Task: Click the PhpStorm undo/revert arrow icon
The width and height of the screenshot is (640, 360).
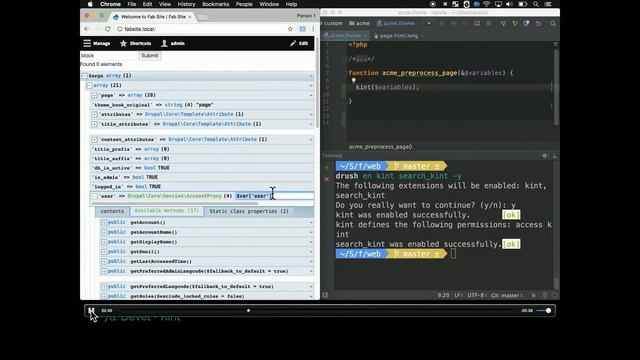Action: point(538,24)
